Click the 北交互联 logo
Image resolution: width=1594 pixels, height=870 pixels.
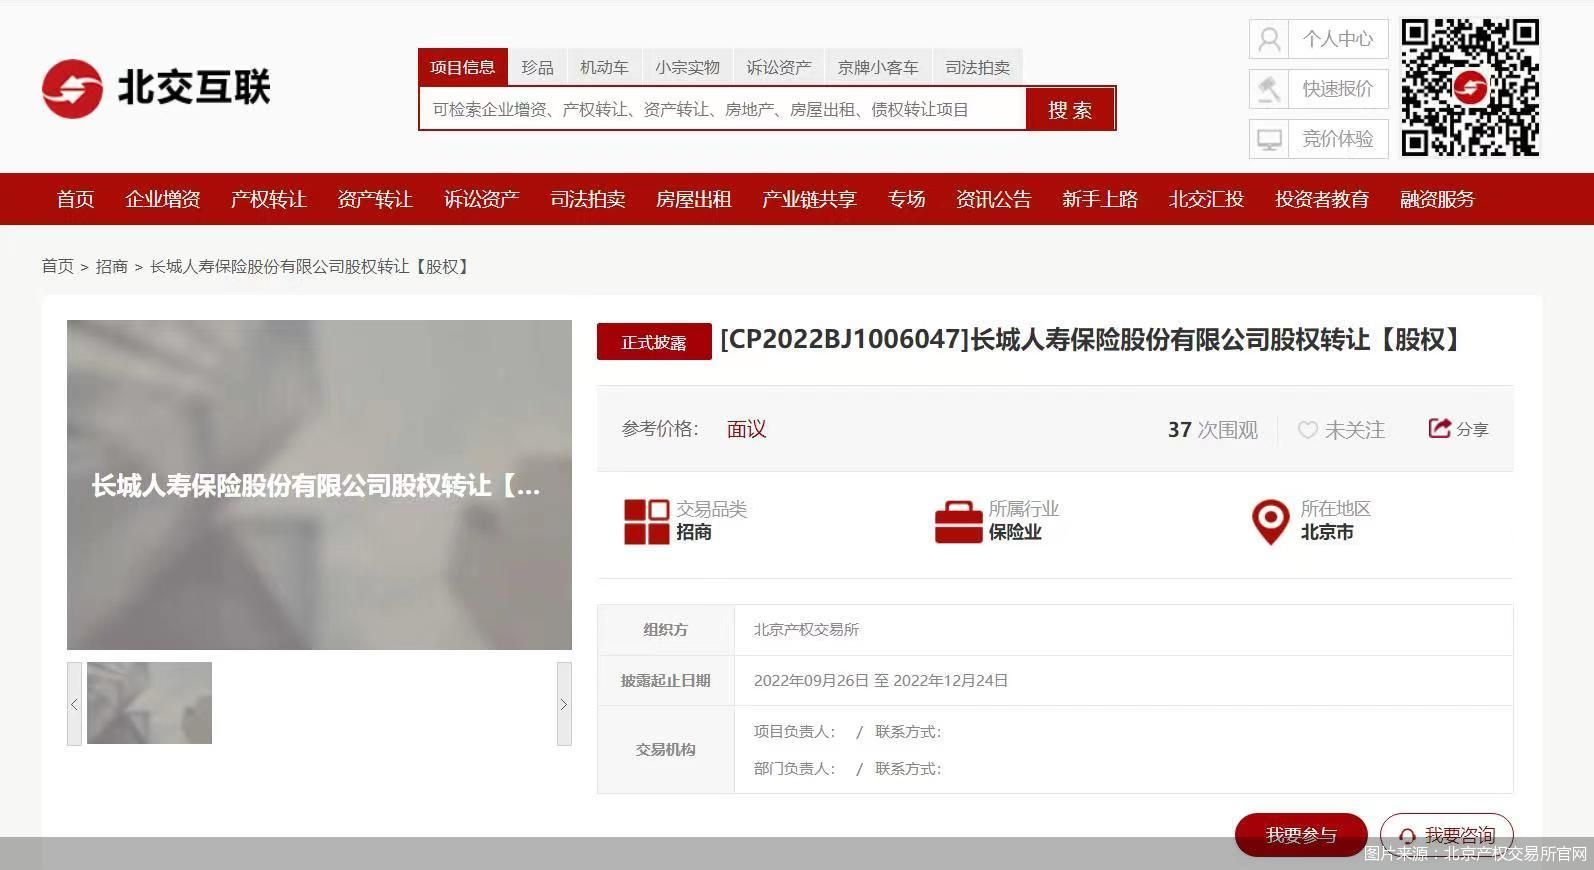coord(156,88)
